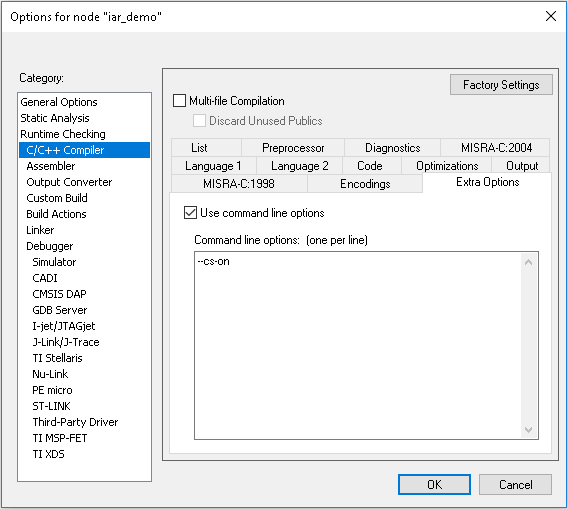
Task: Select J-Link/J-Trace debugger driver
Action: tap(84, 342)
